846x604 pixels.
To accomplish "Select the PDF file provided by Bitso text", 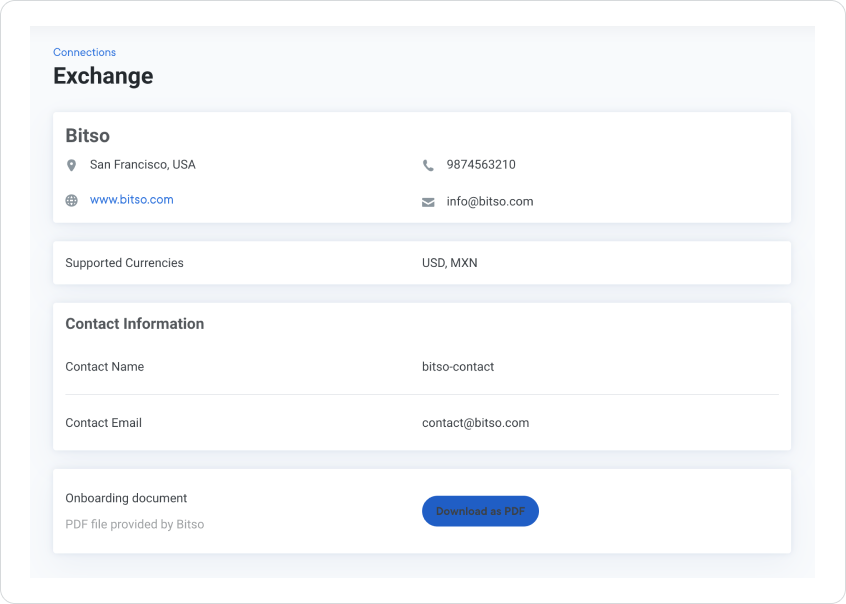I will click(x=134, y=524).
